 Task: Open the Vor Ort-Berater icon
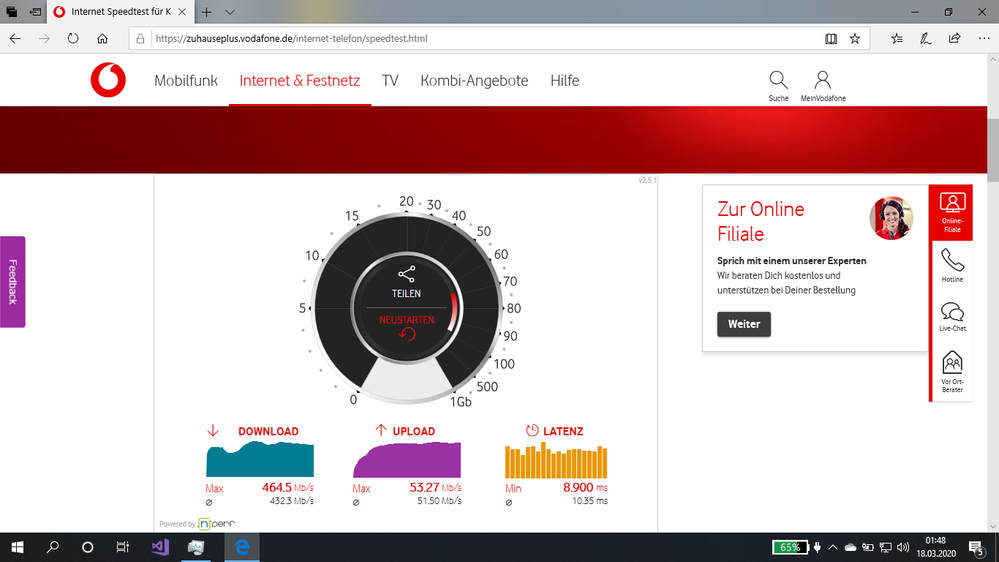tap(952, 371)
